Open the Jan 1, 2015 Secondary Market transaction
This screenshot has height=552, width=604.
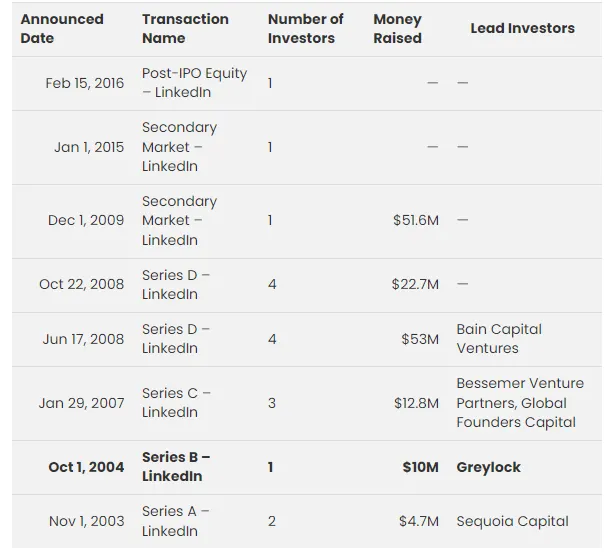[x=179, y=147]
